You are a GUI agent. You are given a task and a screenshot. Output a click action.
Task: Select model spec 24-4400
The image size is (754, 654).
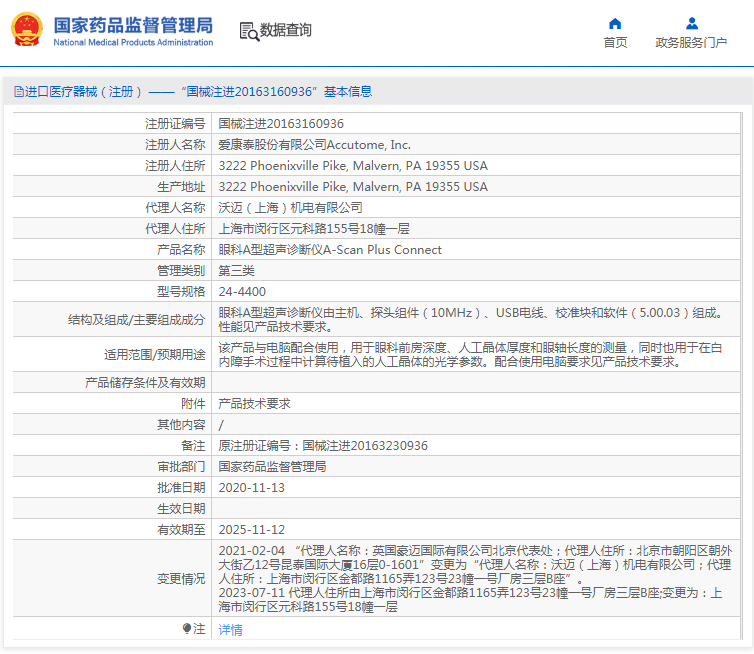point(242,292)
